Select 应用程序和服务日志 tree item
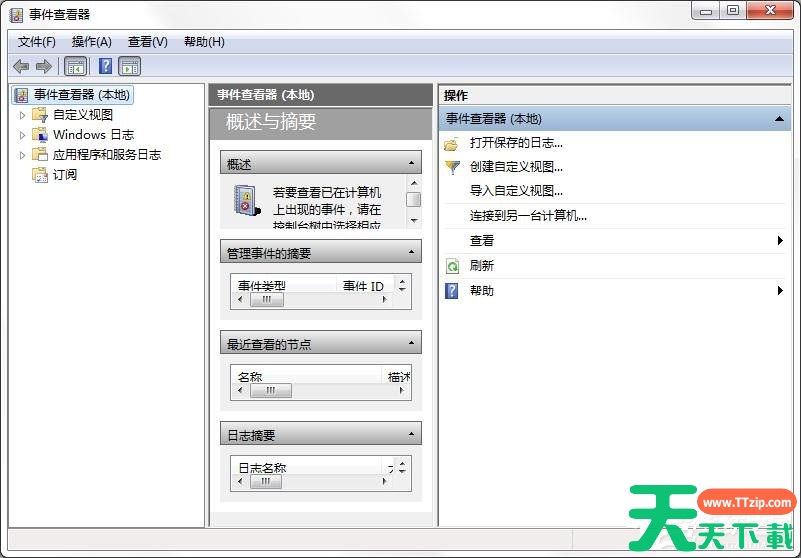Image resolution: width=801 pixels, height=558 pixels. click(107, 155)
